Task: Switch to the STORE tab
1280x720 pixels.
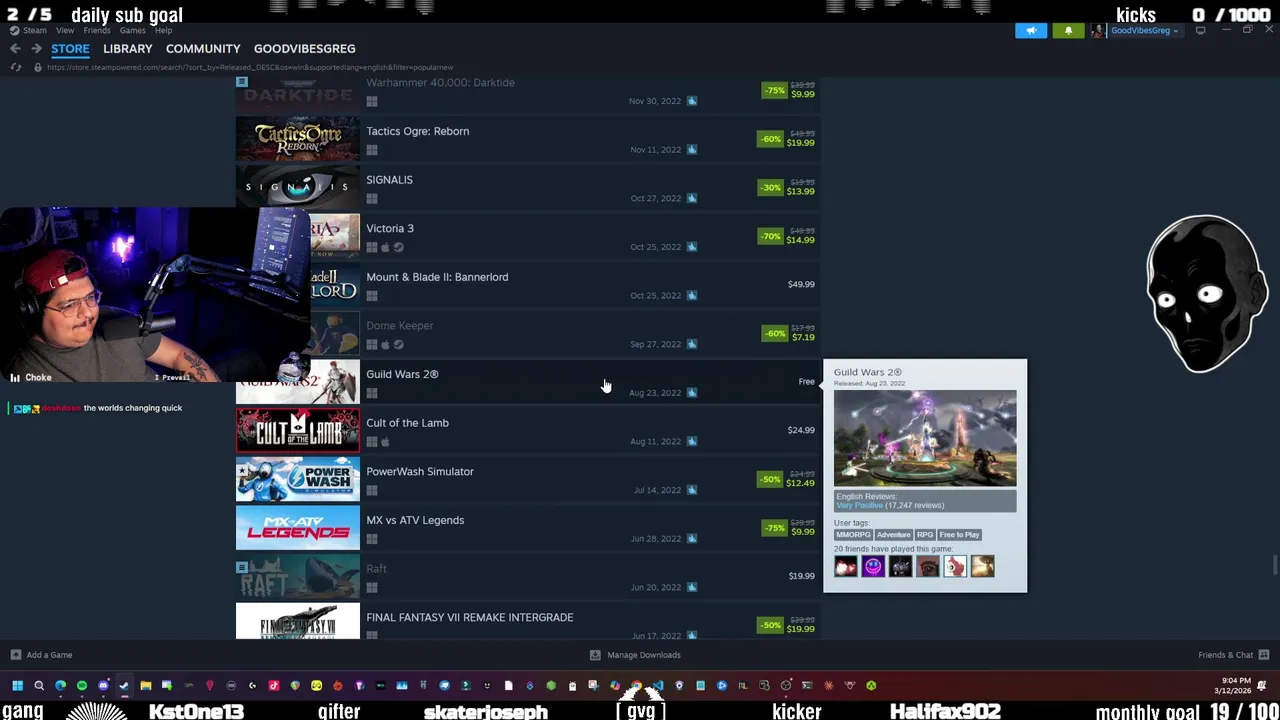Action: 70,48
